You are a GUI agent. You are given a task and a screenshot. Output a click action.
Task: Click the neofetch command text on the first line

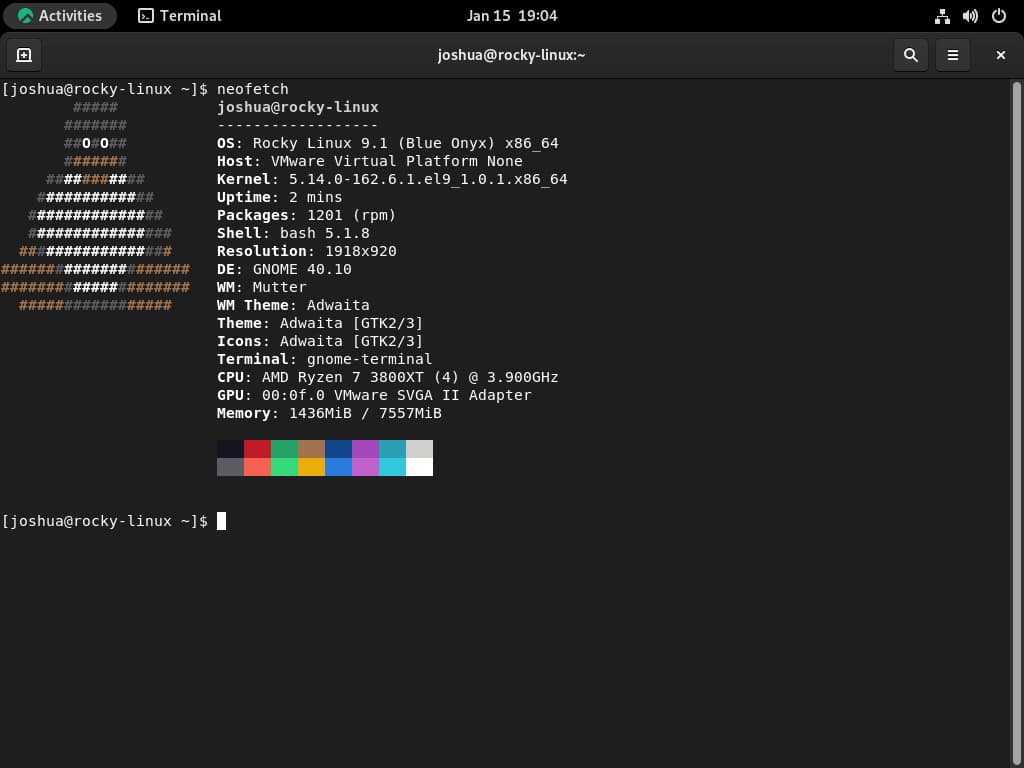click(253, 88)
